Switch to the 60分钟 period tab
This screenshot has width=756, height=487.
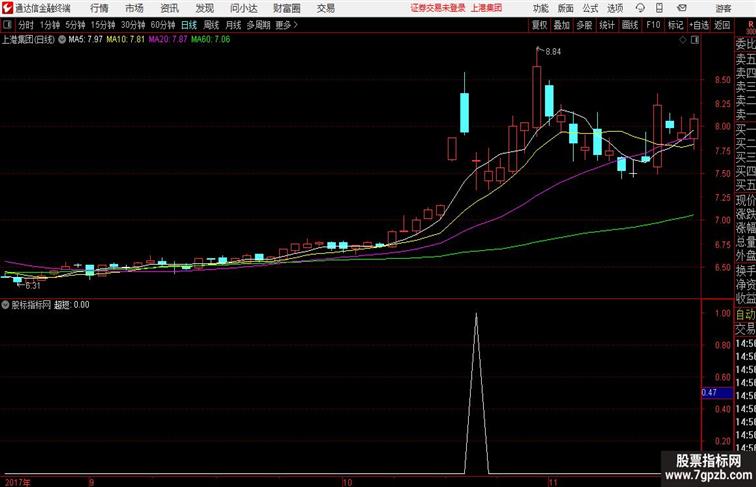[x=163, y=25]
